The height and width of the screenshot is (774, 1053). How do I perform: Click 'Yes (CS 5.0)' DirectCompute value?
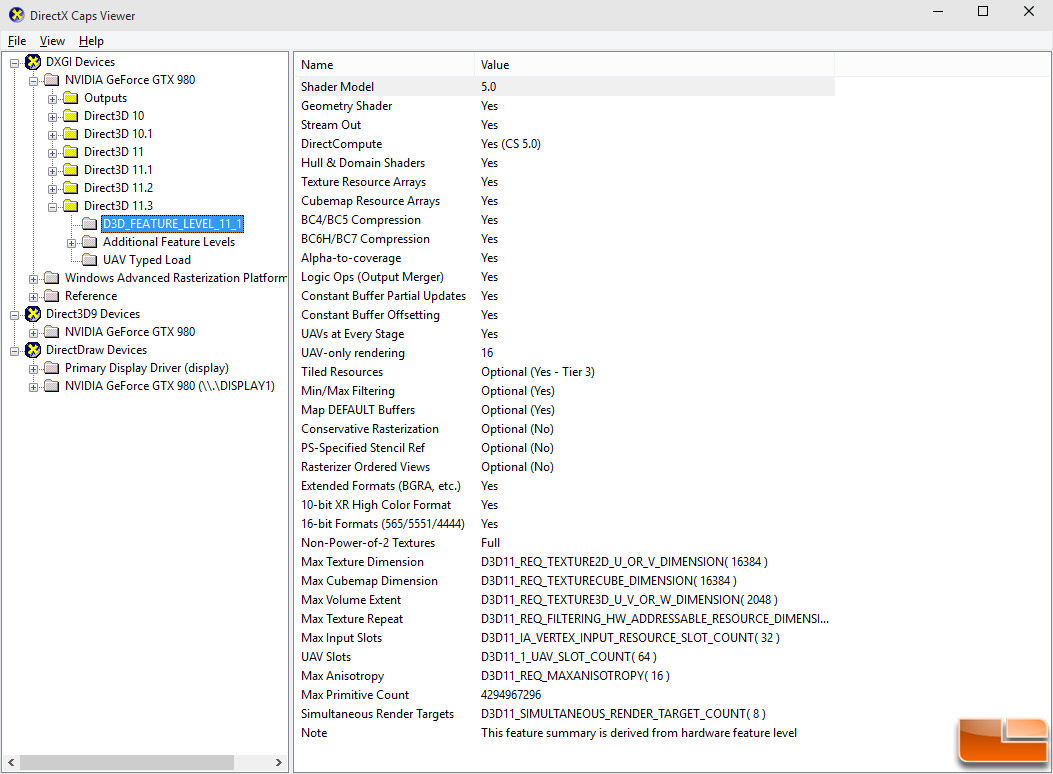[x=511, y=144]
